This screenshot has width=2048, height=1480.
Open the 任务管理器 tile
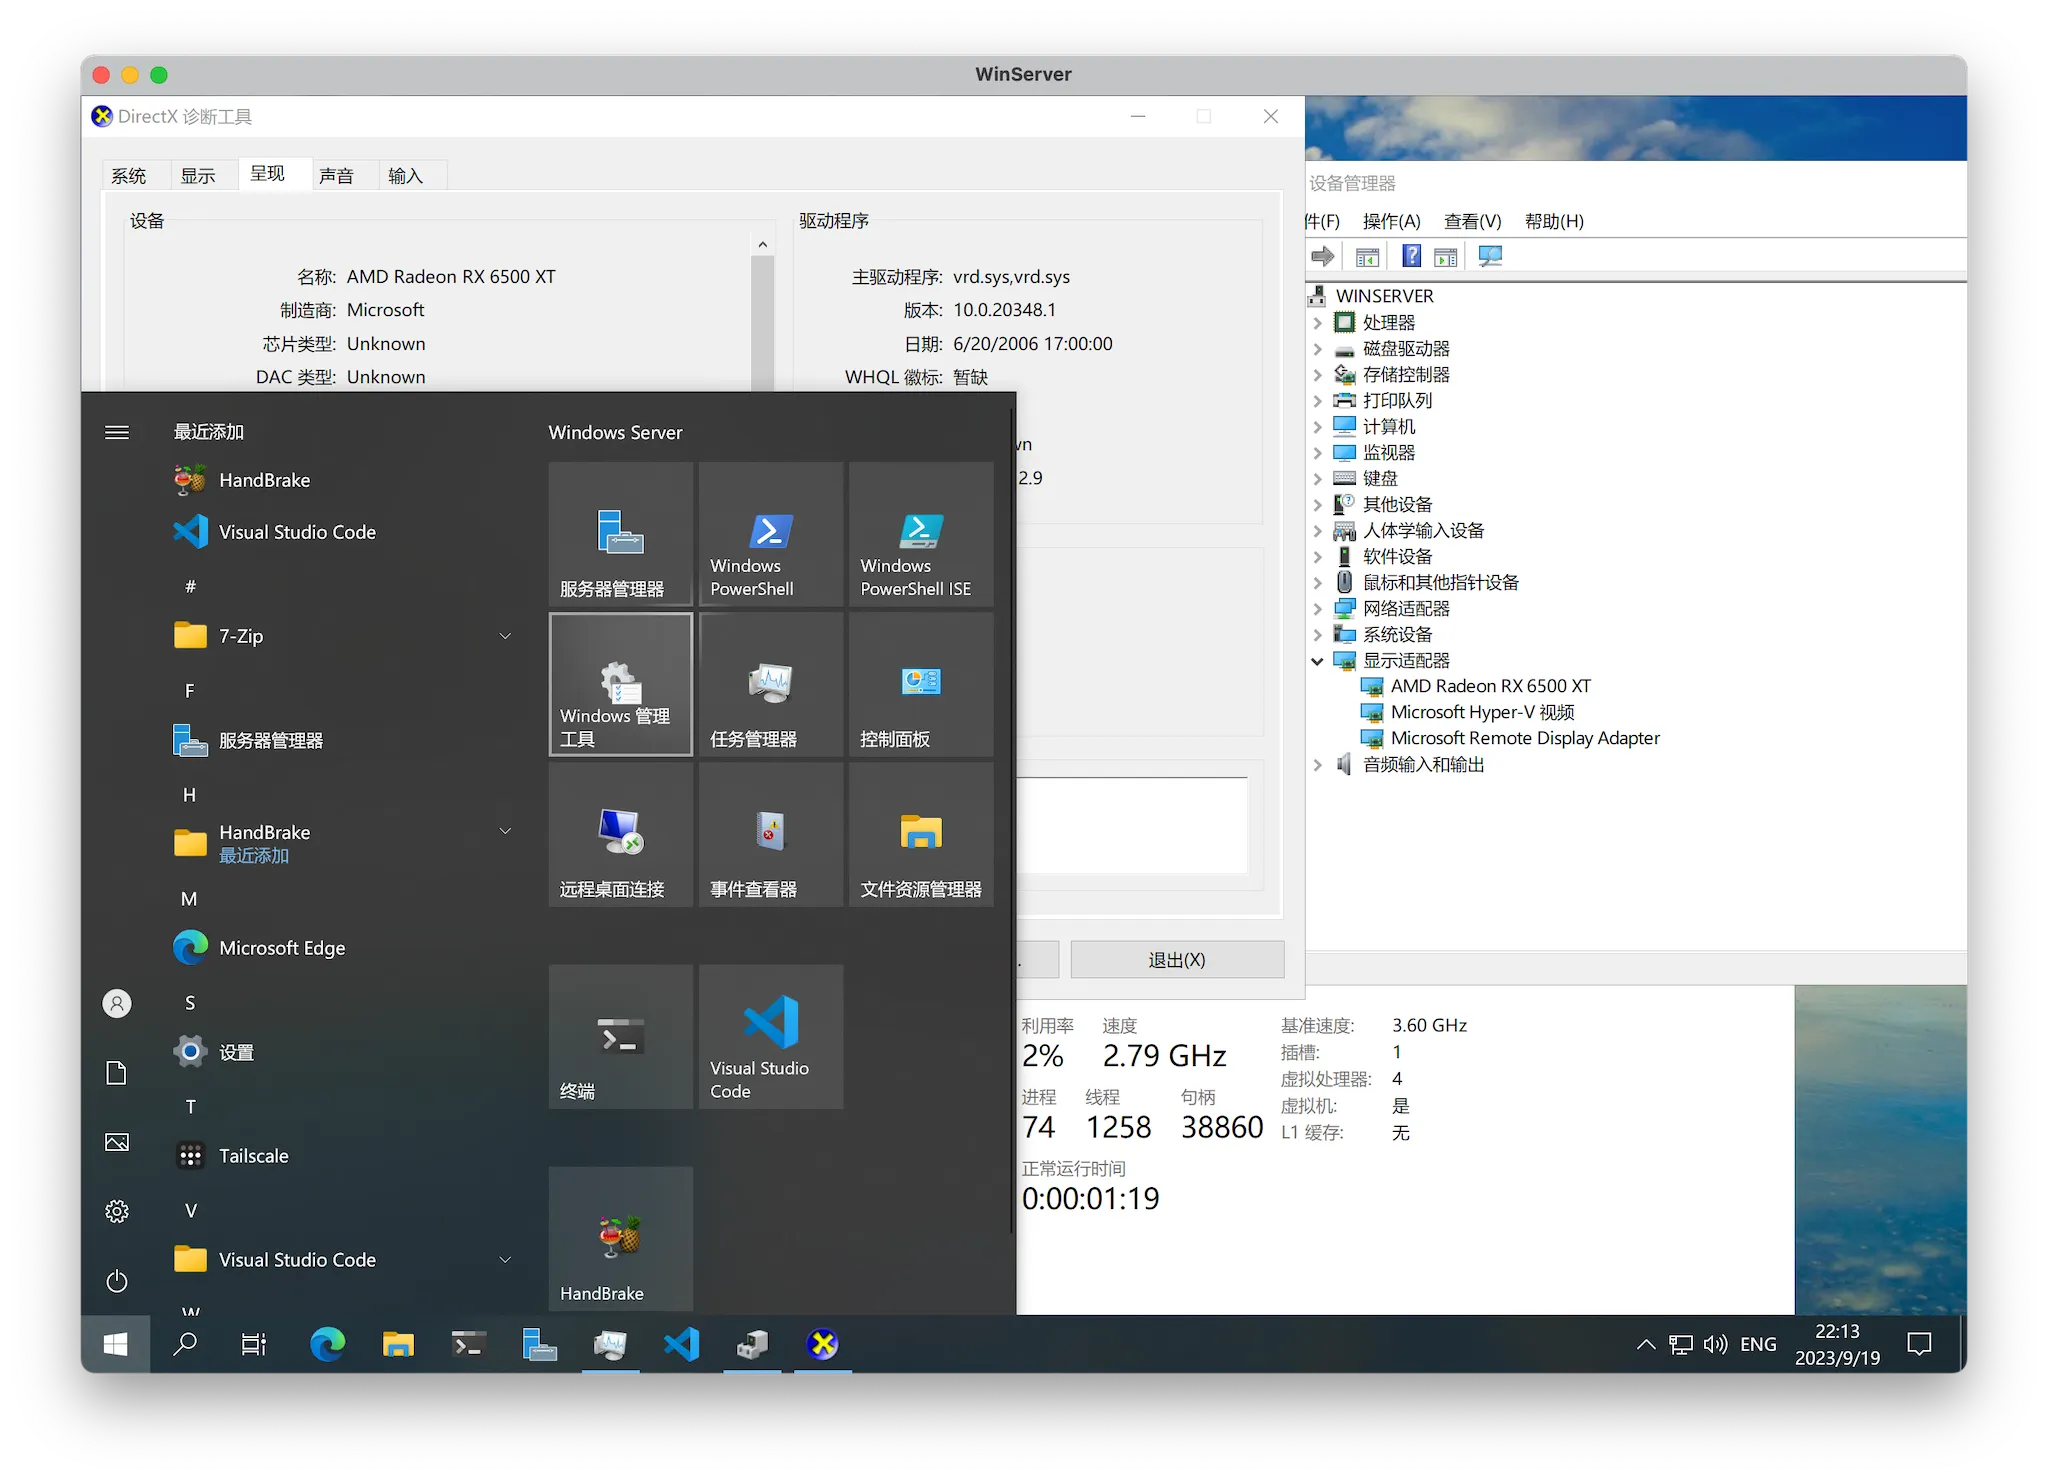(770, 684)
